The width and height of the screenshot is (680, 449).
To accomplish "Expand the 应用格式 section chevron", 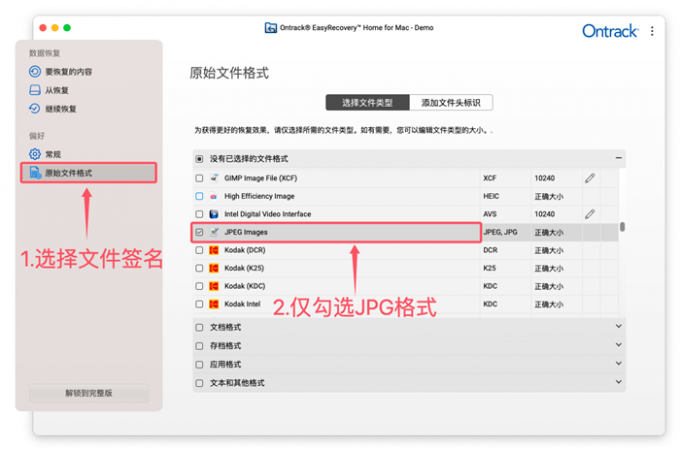I will [x=618, y=364].
